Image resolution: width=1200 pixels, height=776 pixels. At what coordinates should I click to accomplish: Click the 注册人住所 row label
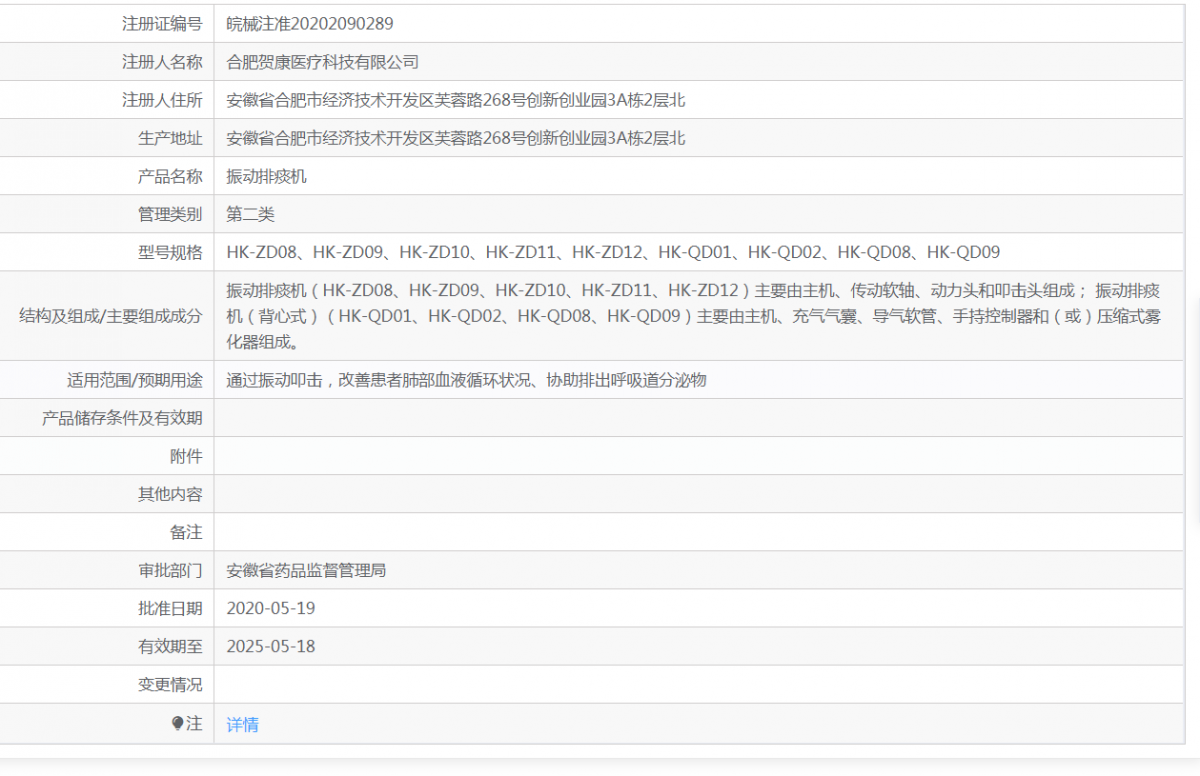pos(162,100)
